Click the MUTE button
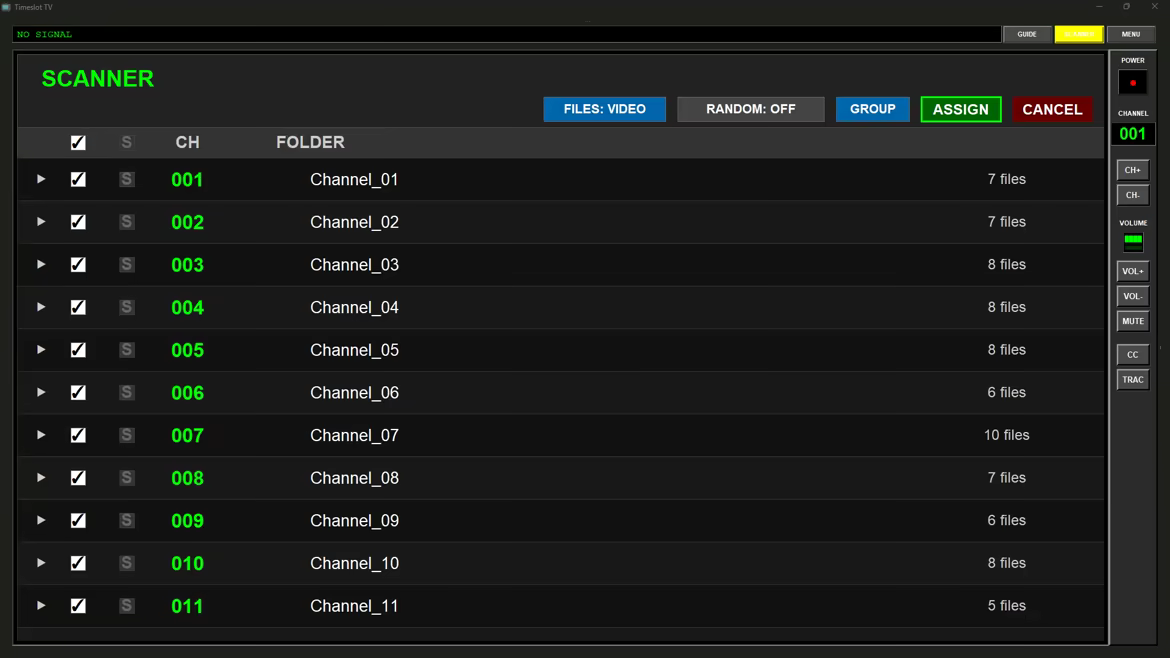This screenshot has width=1170, height=658. [1133, 322]
